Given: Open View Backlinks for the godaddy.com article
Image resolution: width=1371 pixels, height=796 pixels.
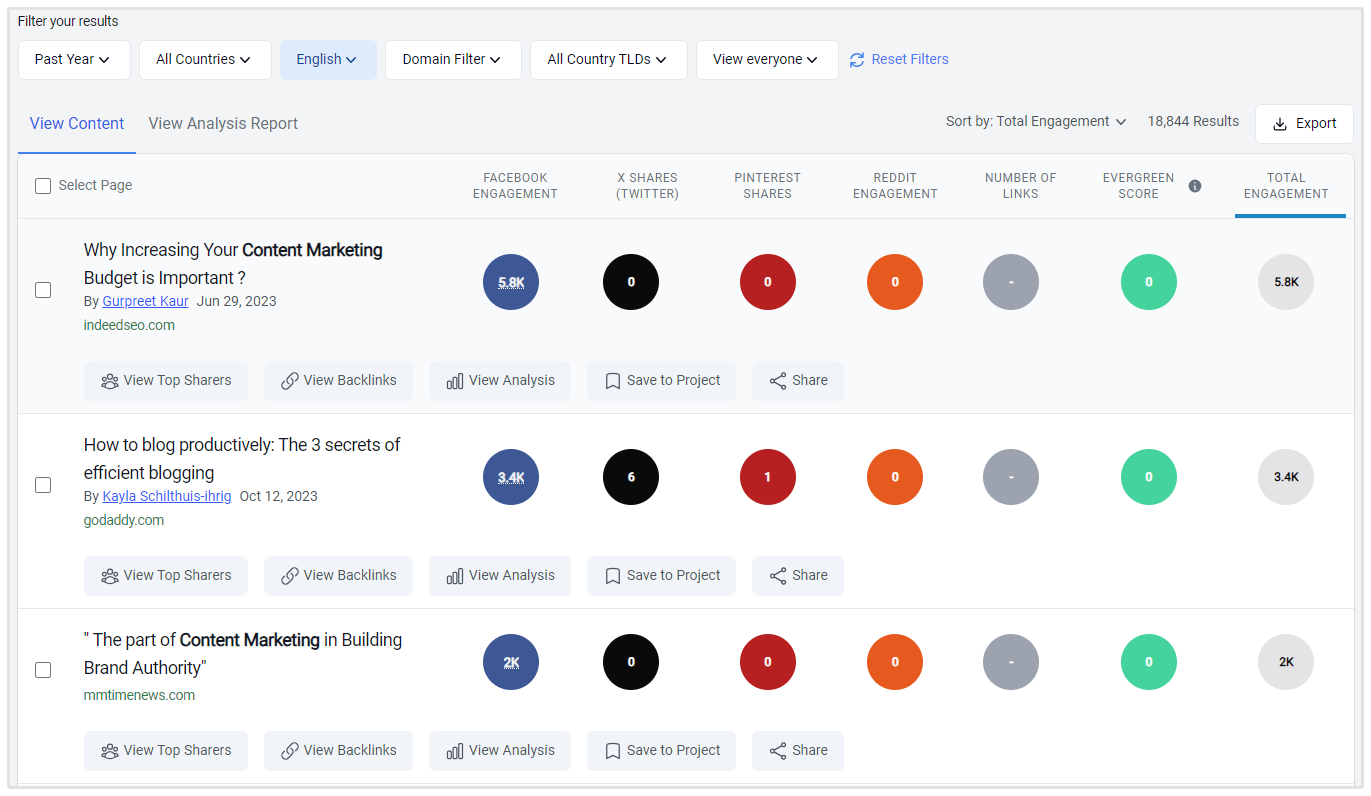Looking at the screenshot, I should point(338,576).
